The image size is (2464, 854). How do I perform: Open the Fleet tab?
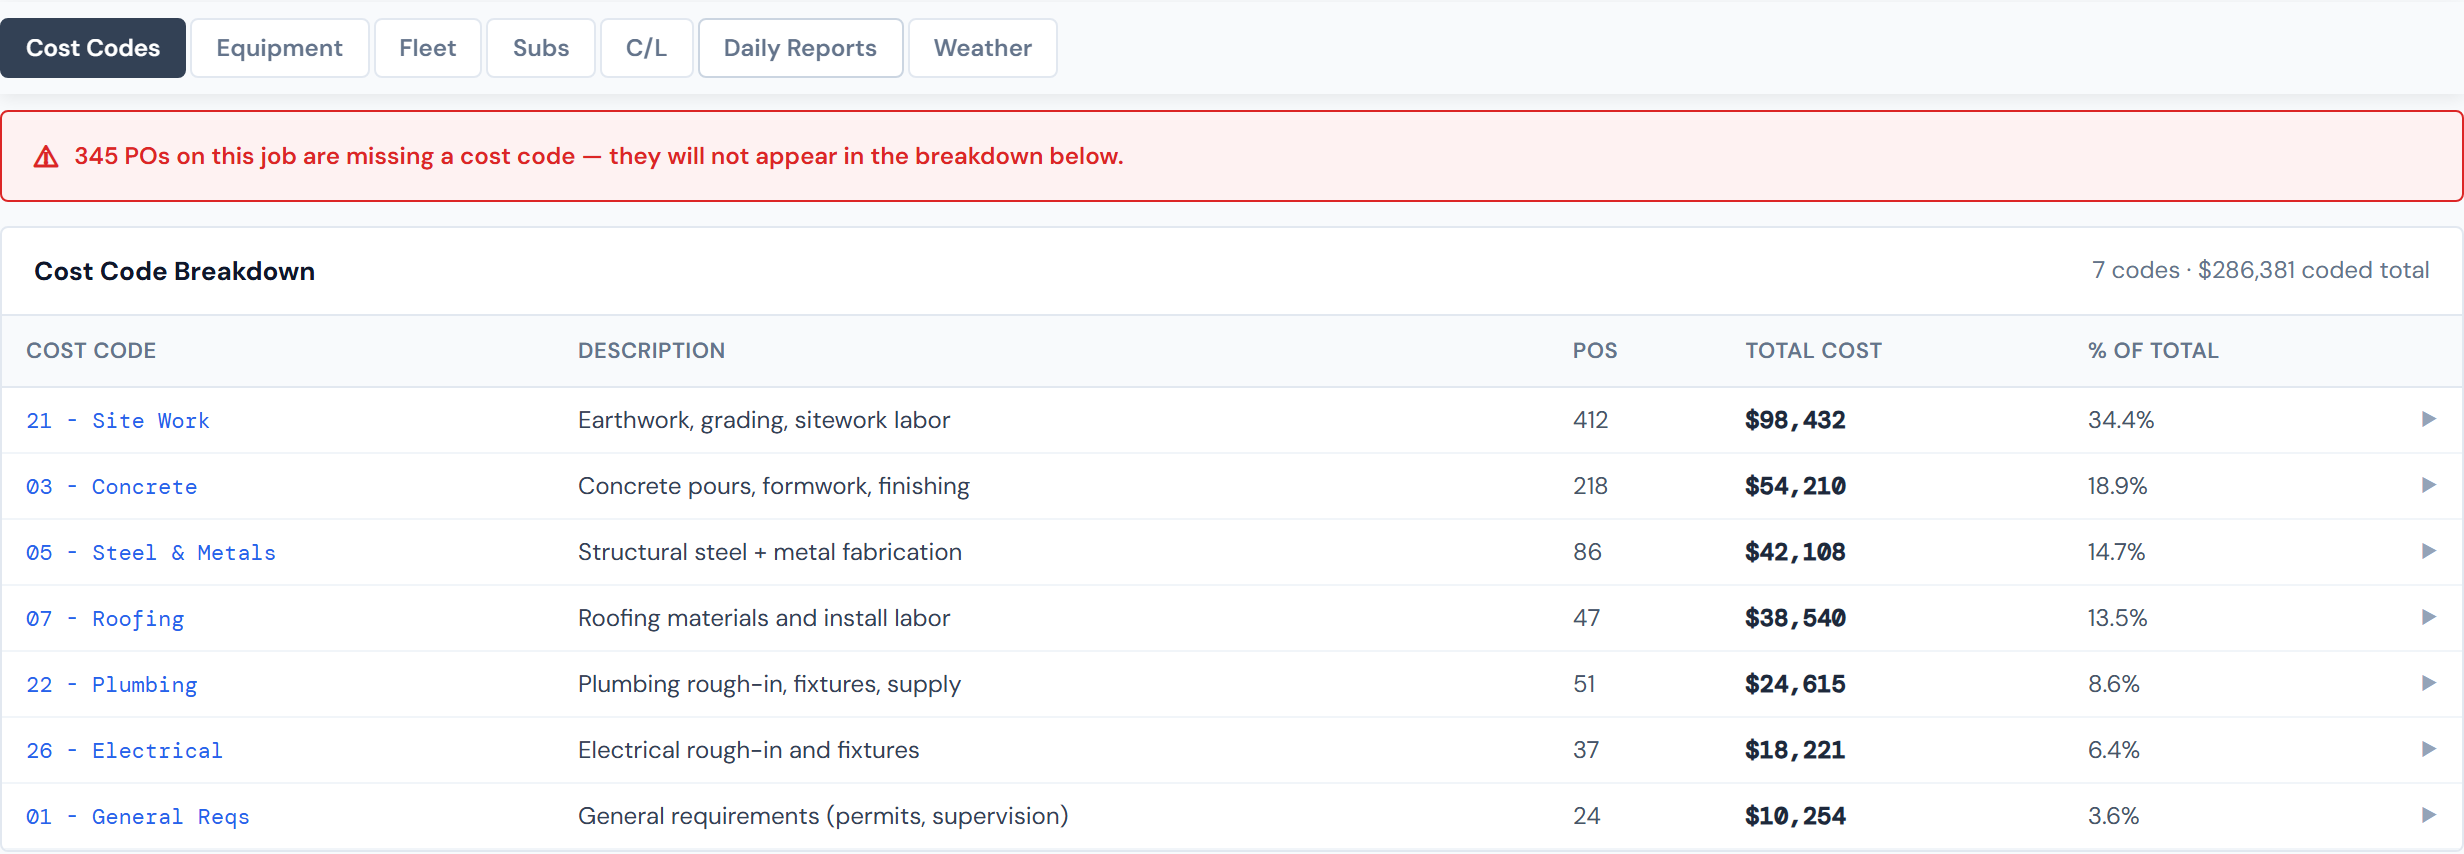pos(427,48)
